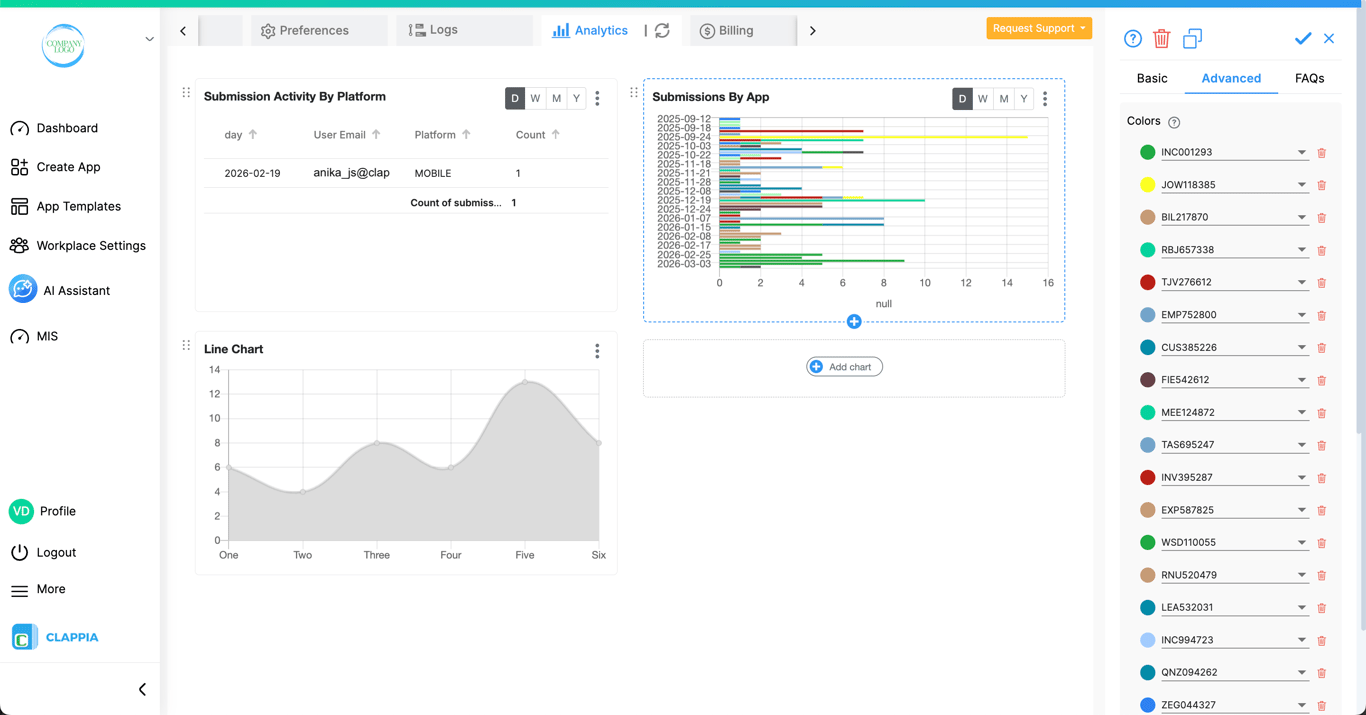The height and width of the screenshot is (715, 1366).
Task: Click the Add chart button
Action: coord(844,367)
